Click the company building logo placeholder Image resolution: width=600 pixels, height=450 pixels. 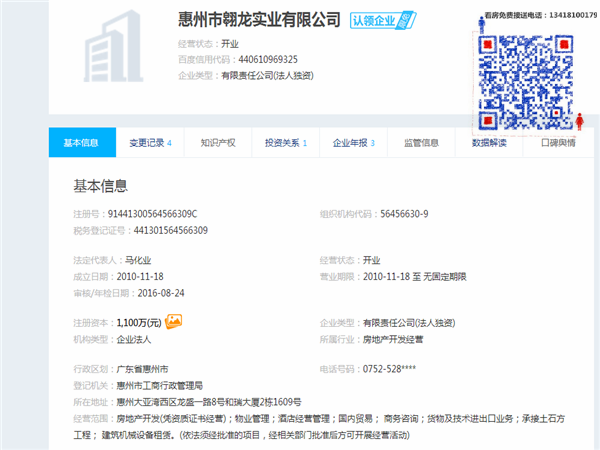pyautogui.click(x=113, y=46)
